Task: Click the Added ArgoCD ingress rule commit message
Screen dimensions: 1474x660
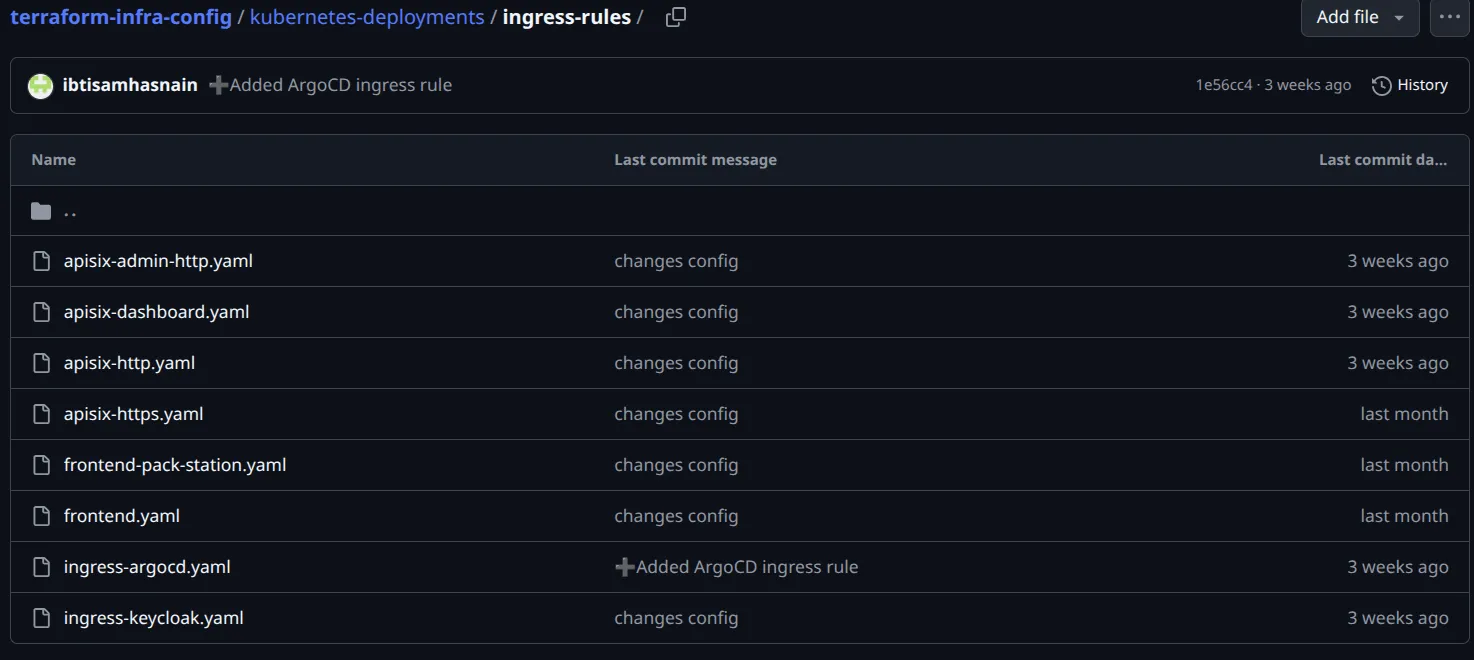Action: click(x=340, y=85)
